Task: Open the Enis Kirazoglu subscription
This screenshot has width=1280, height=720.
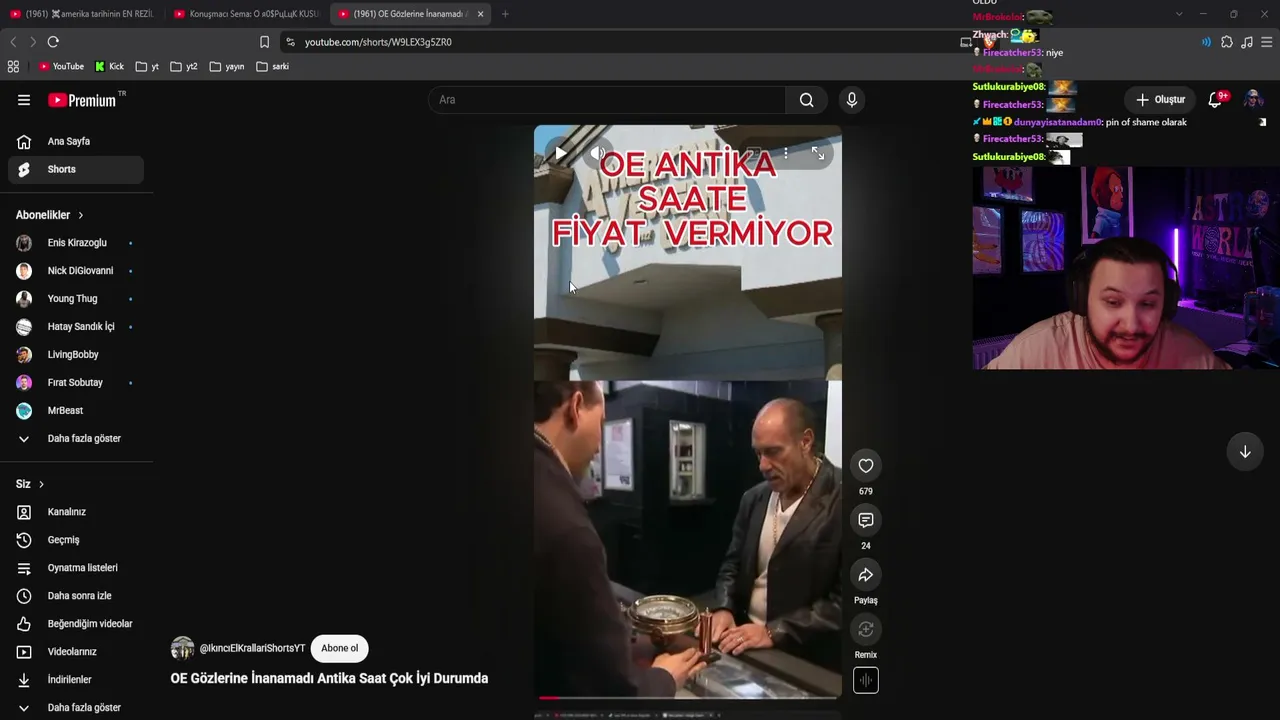Action: 76,243
